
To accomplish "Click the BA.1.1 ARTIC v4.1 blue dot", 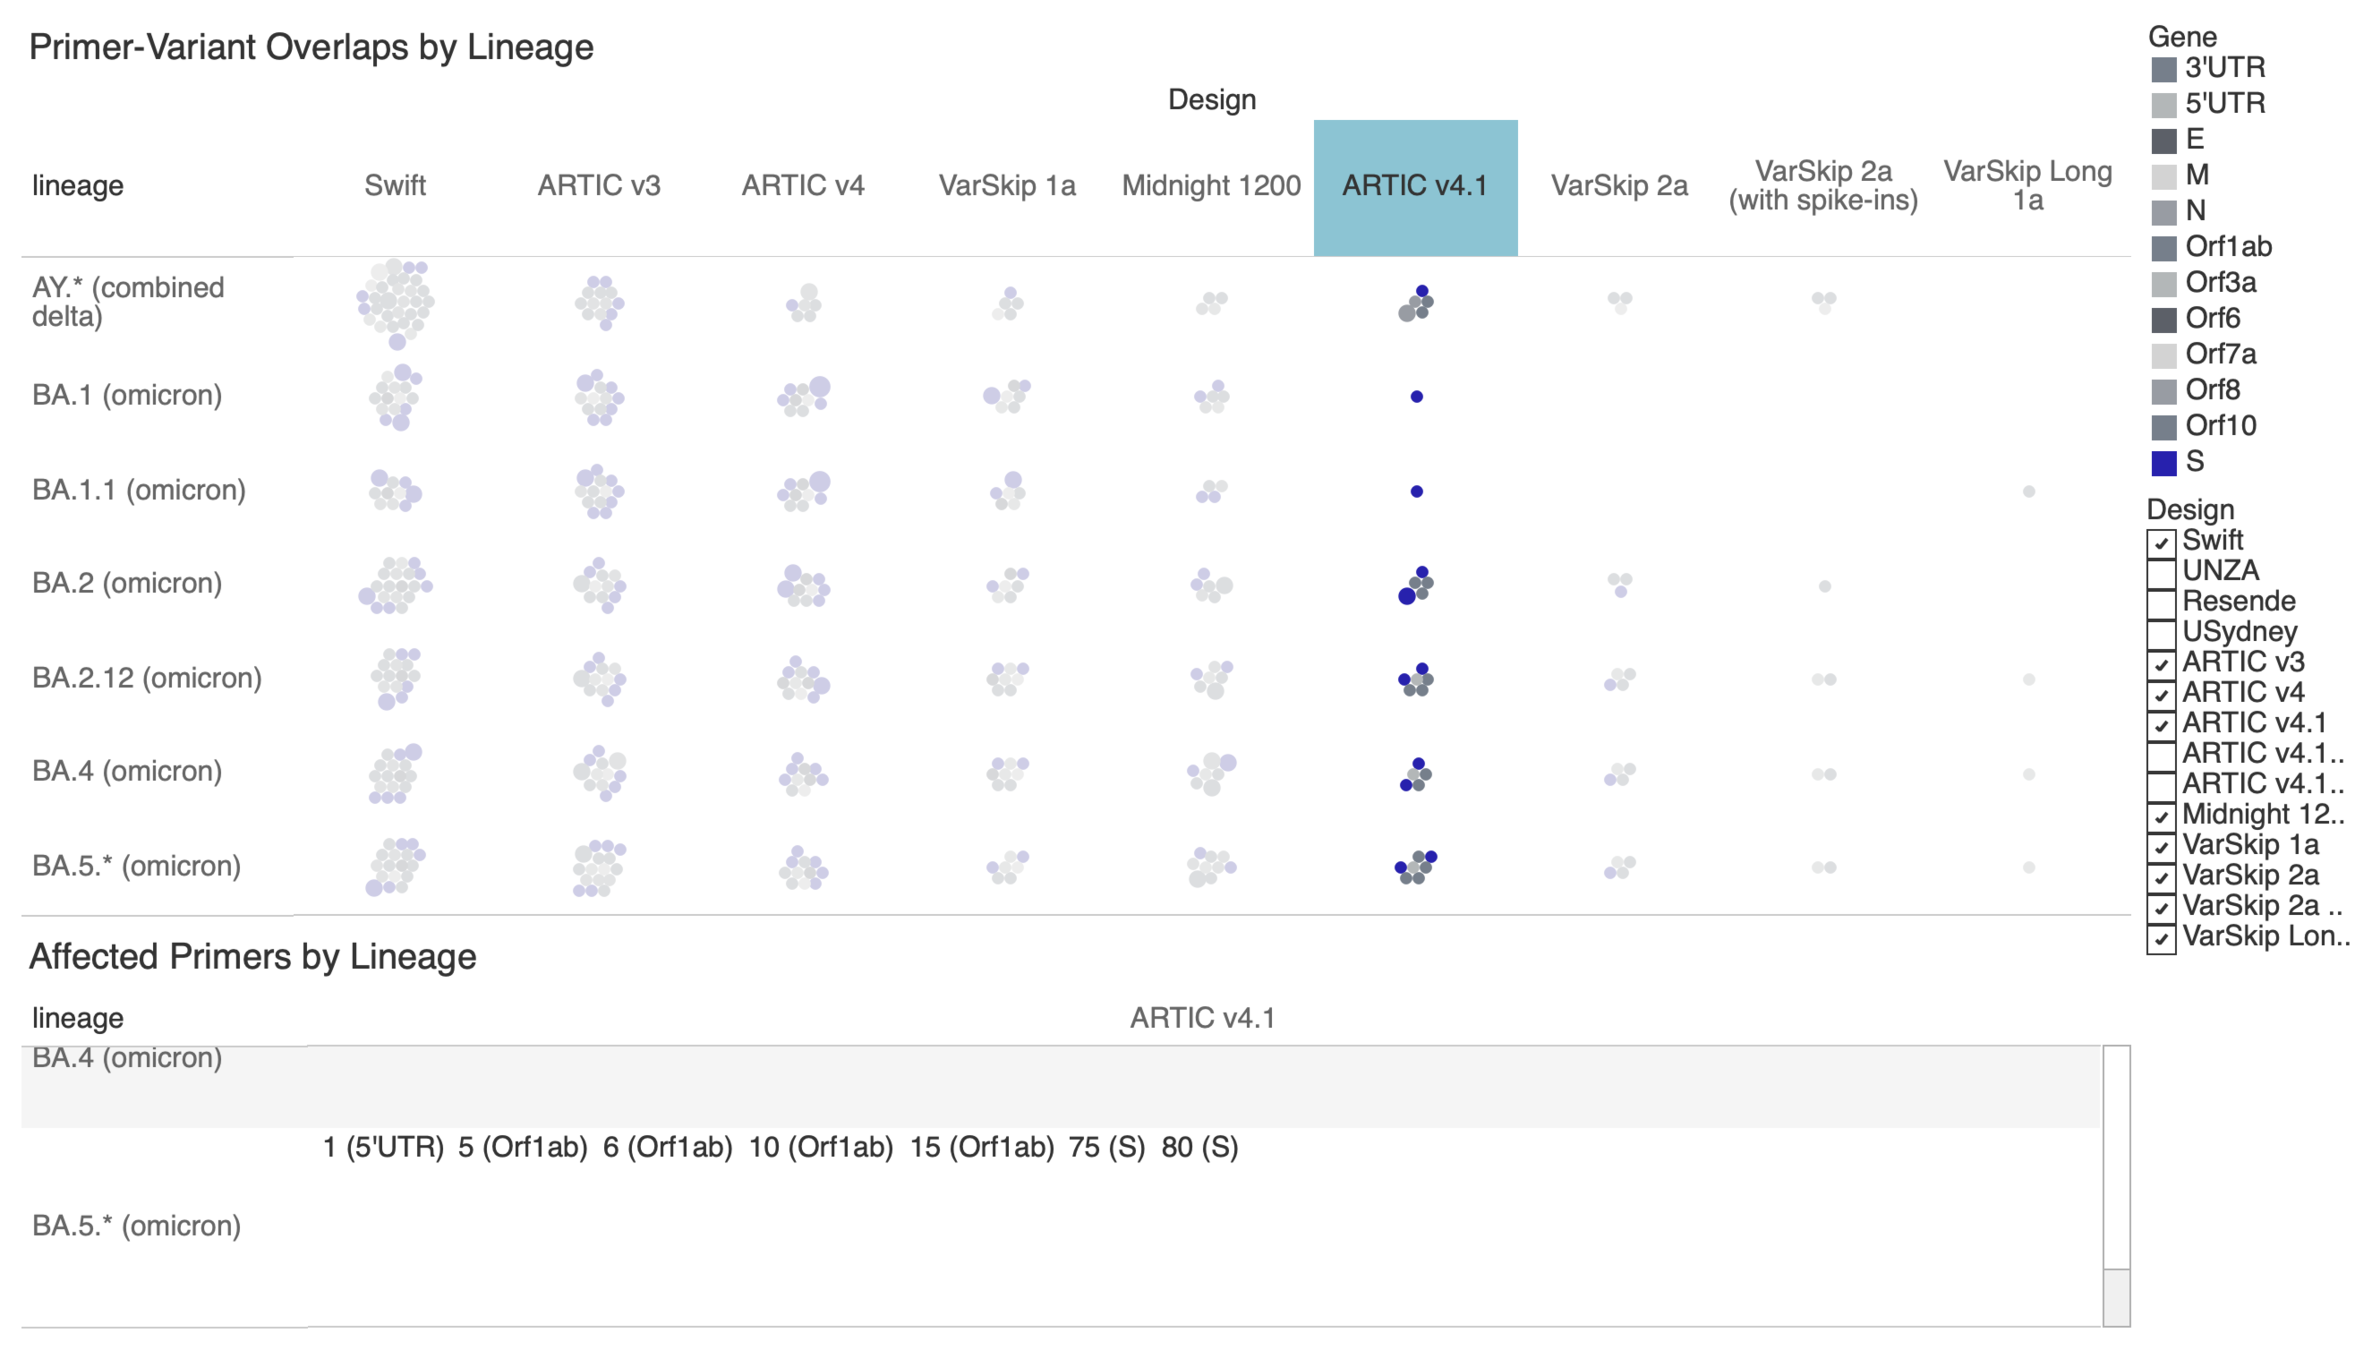I will 1416,492.
